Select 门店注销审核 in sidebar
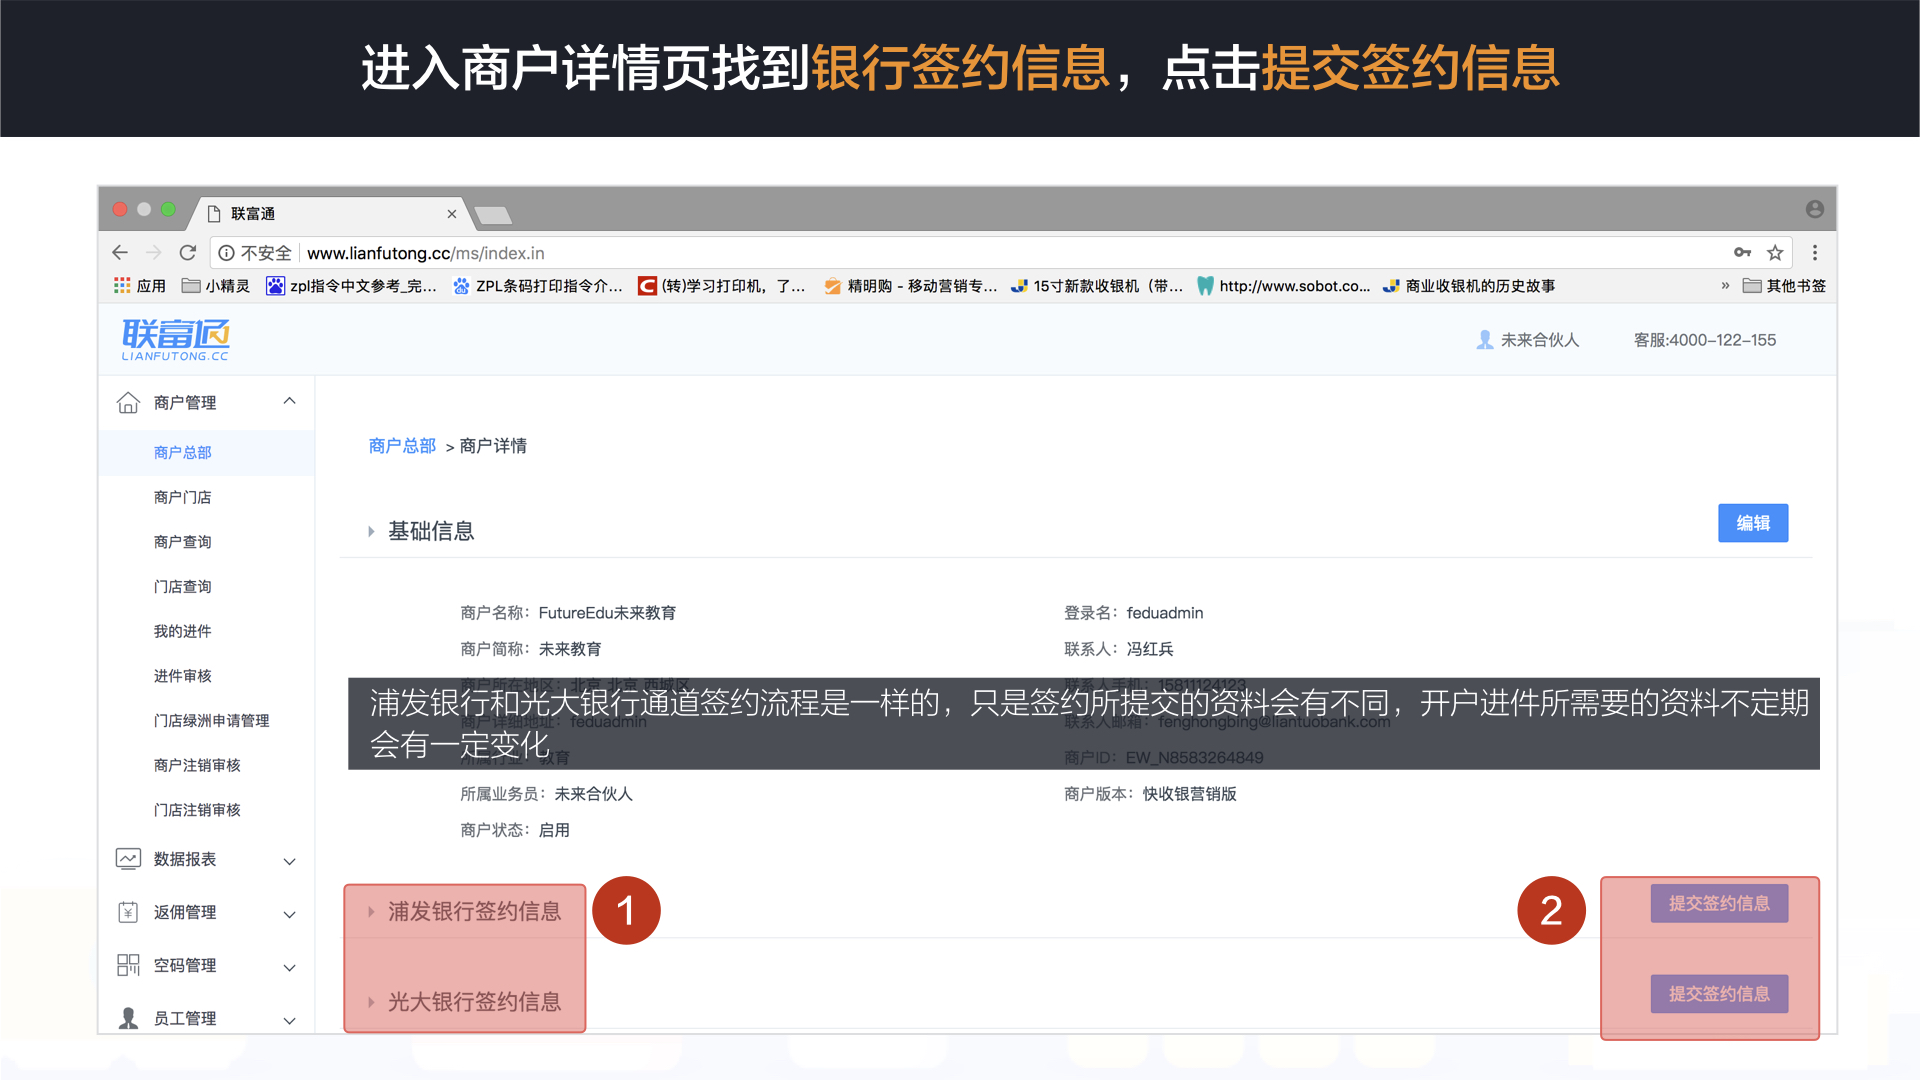This screenshot has height=1080, width=1920. tap(197, 810)
